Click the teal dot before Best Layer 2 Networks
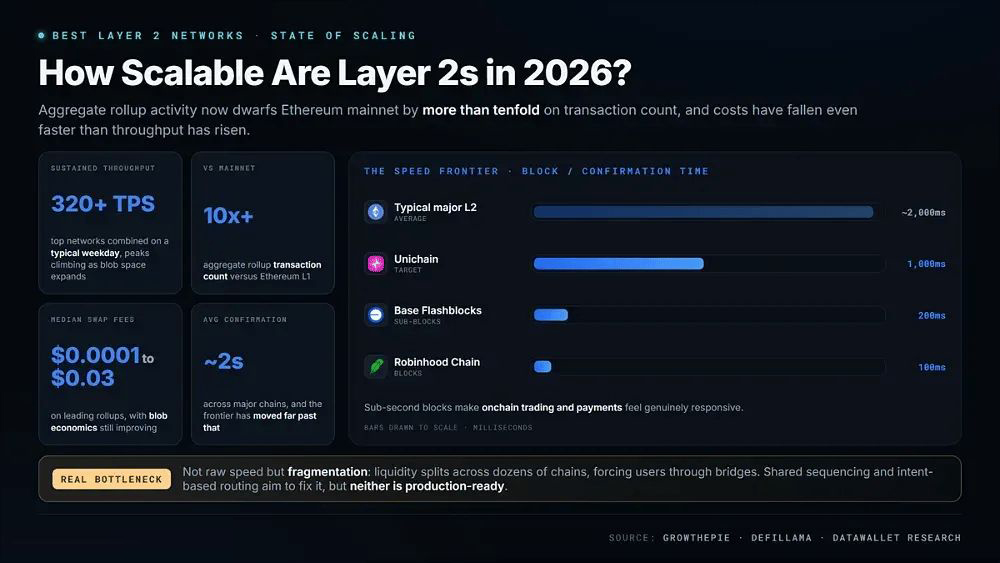Image resolution: width=1000 pixels, height=563 pixels. coord(41,36)
